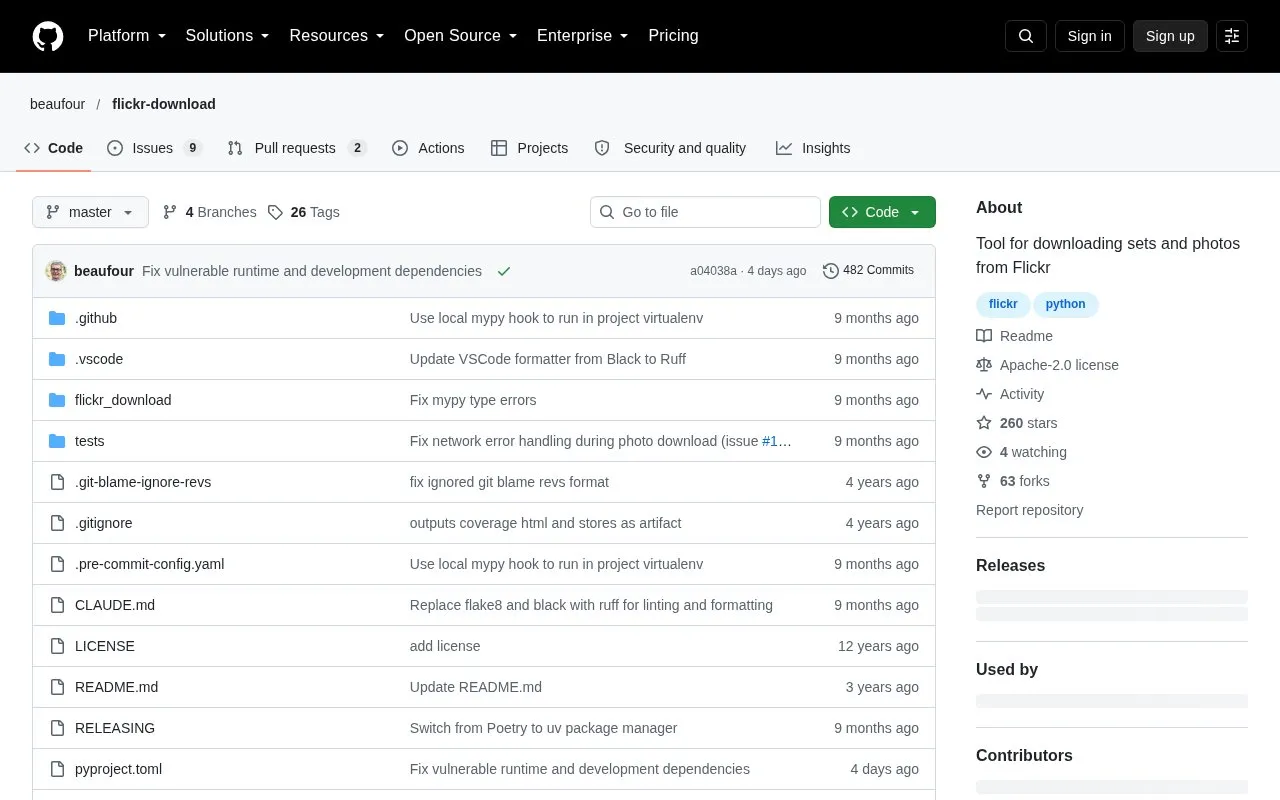1280x800 pixels.
Task: Expand the Platform menu
Action: tap(127, 36)
